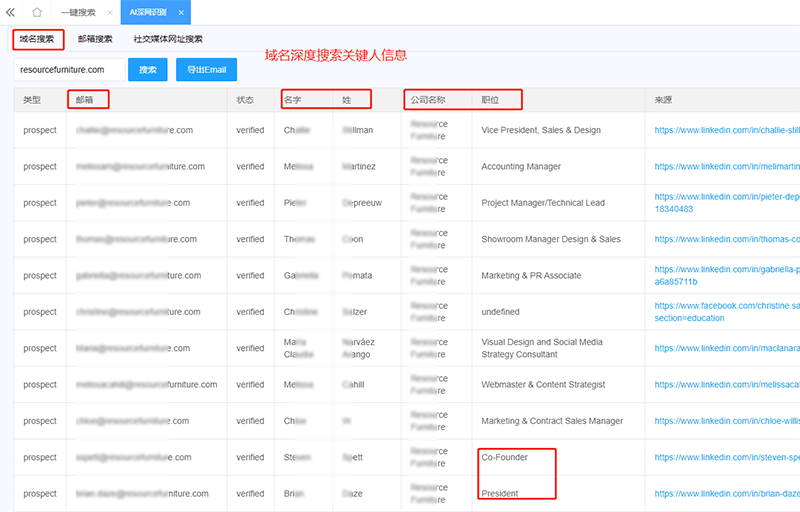Go to home via house icon
800x512 pixels.
37,12
